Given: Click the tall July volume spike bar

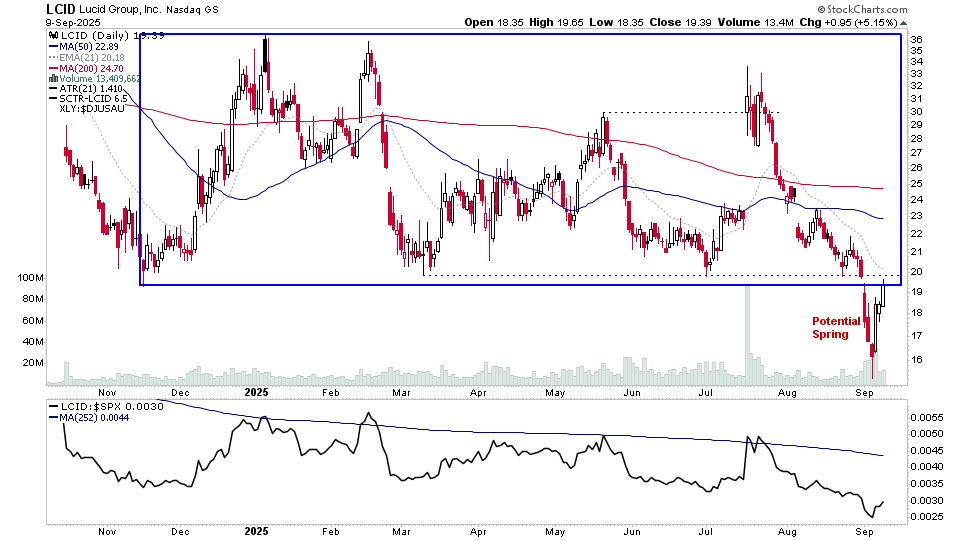Looking at the screenshot, I should tap(747, 336).
